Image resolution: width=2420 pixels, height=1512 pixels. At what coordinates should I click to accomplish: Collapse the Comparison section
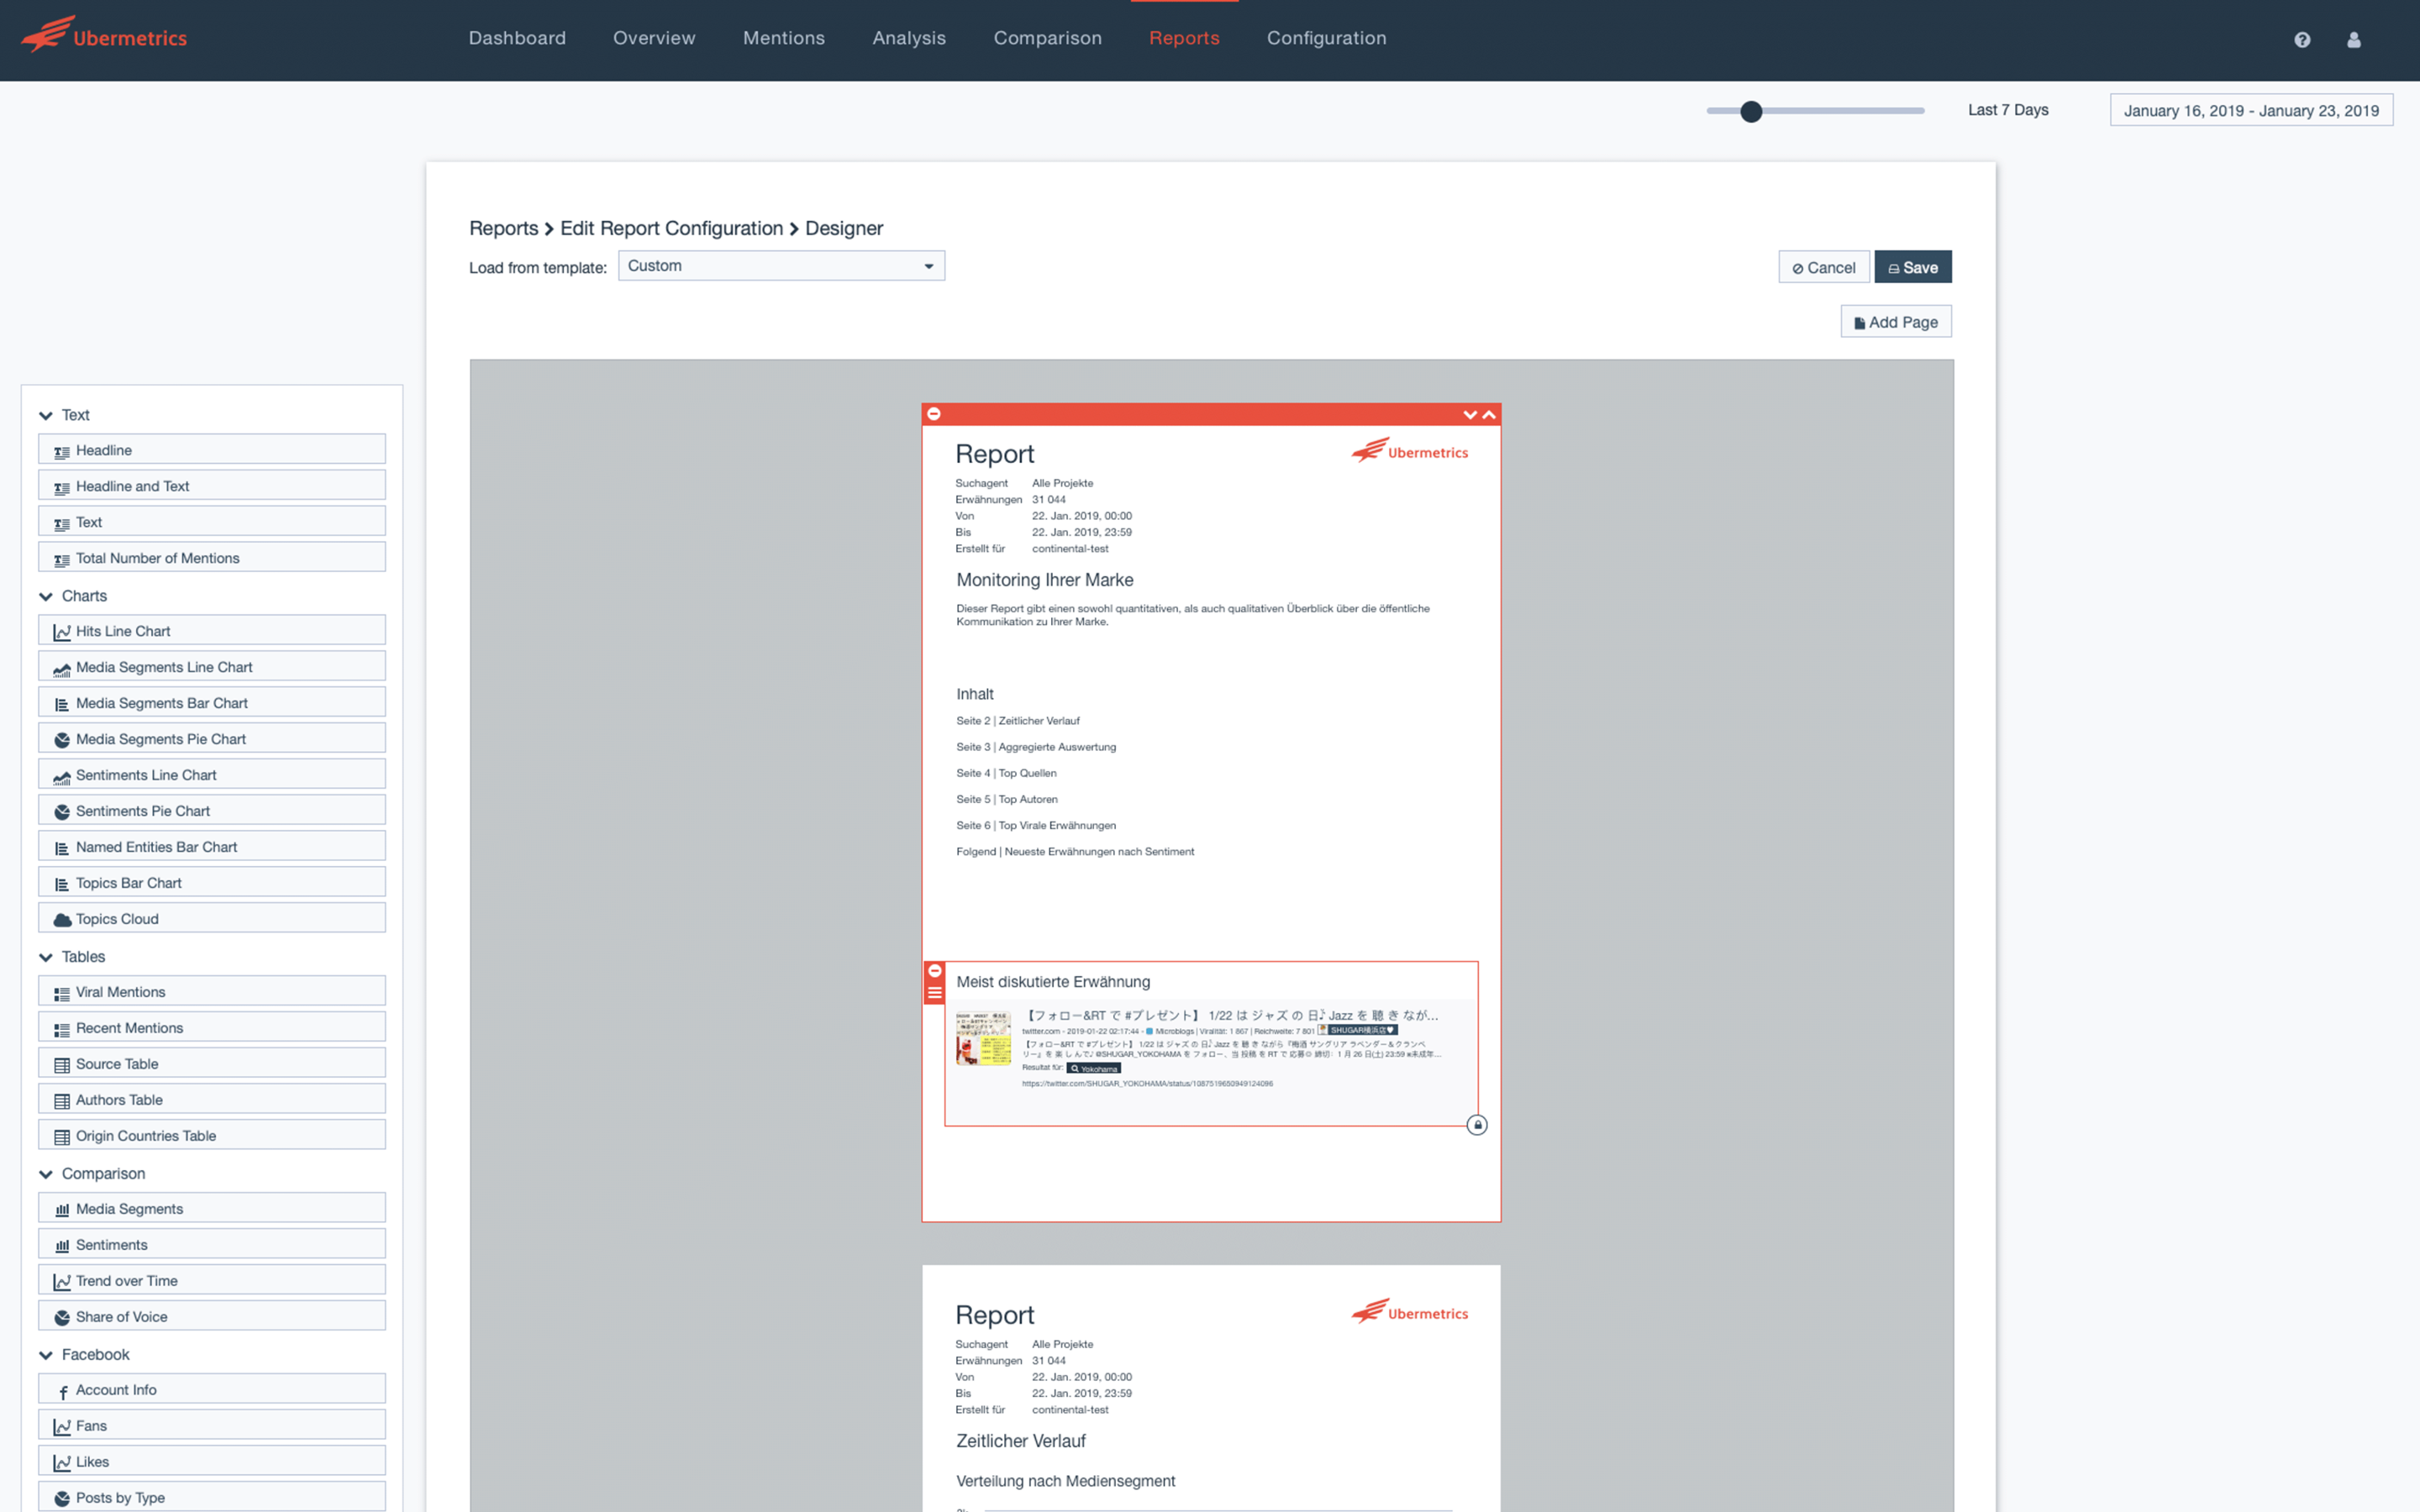[x=46, y=1175]
